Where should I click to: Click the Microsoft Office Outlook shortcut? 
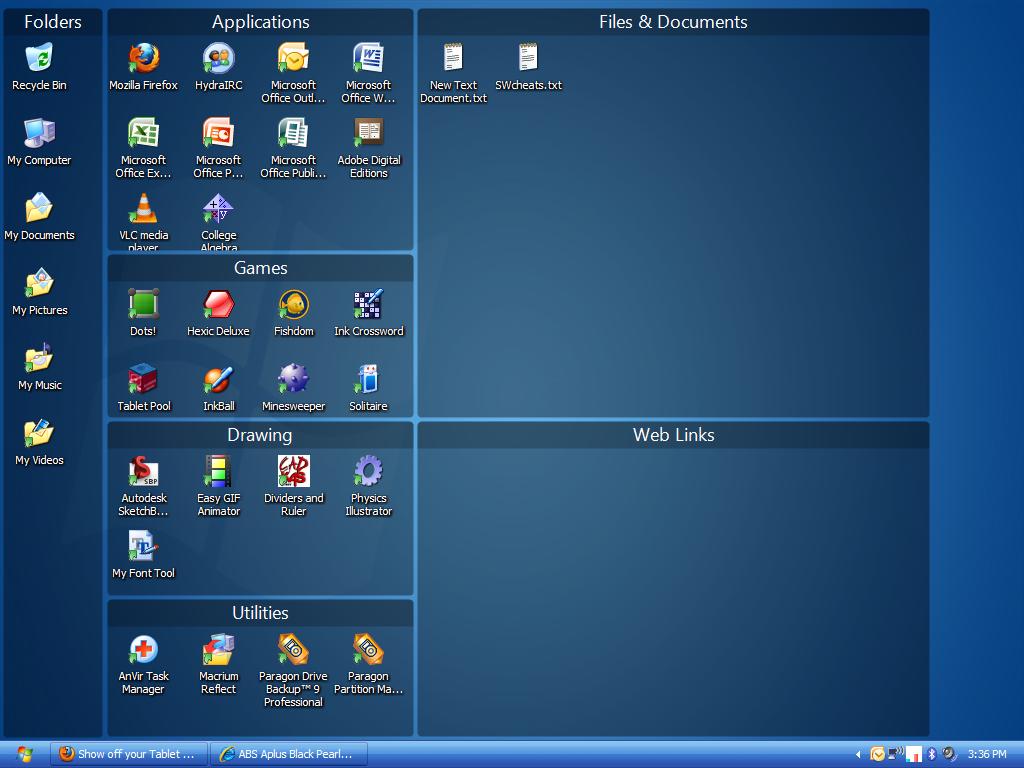pos(293,57)
